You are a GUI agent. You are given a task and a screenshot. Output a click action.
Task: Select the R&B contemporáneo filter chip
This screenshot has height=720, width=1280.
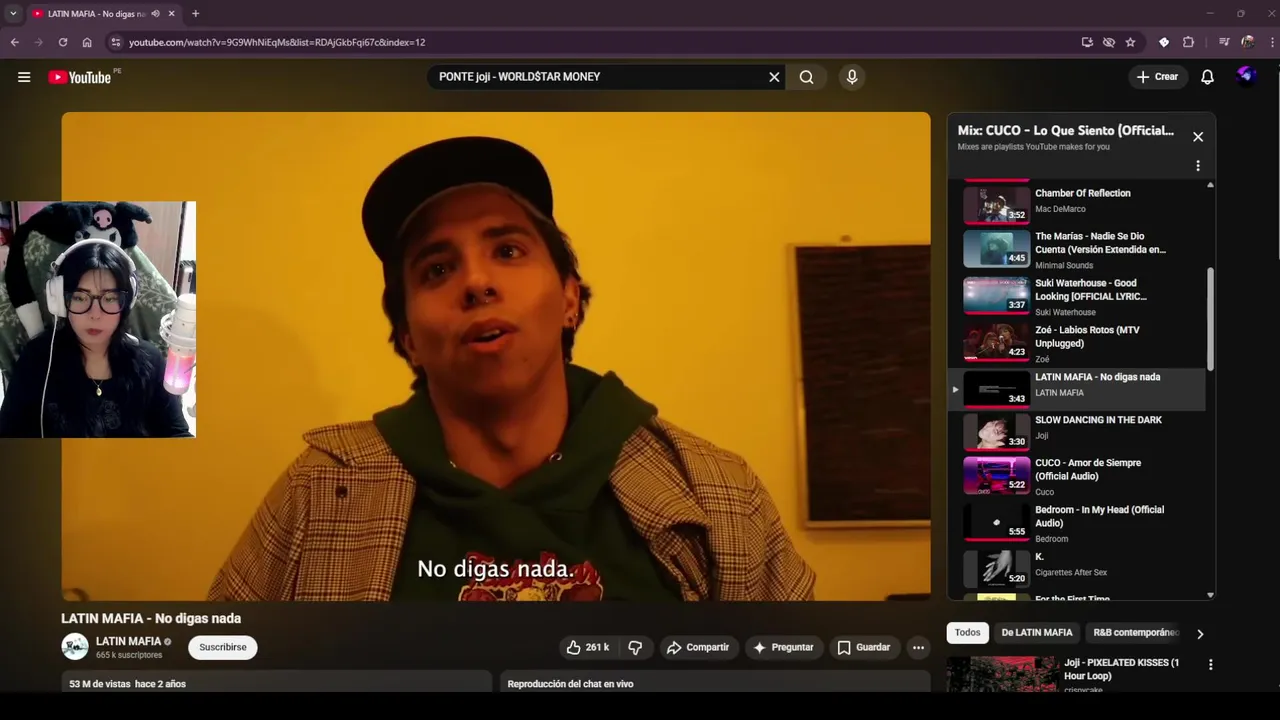click(x=1136, y=633)
